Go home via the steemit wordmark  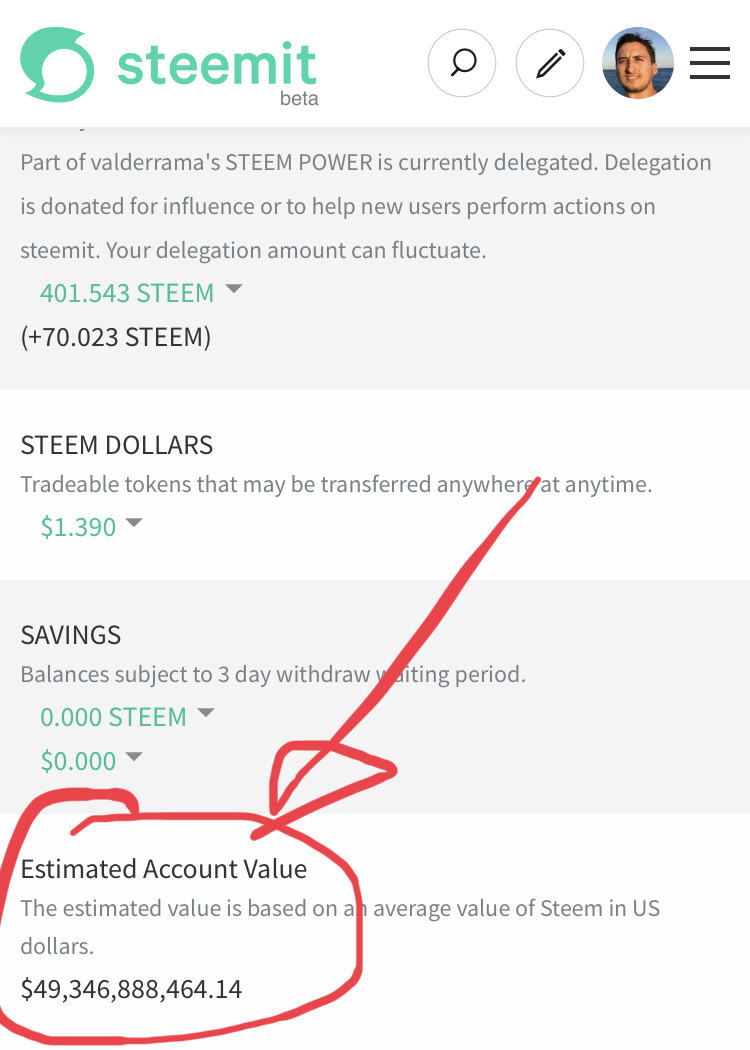tap(216, 62)
